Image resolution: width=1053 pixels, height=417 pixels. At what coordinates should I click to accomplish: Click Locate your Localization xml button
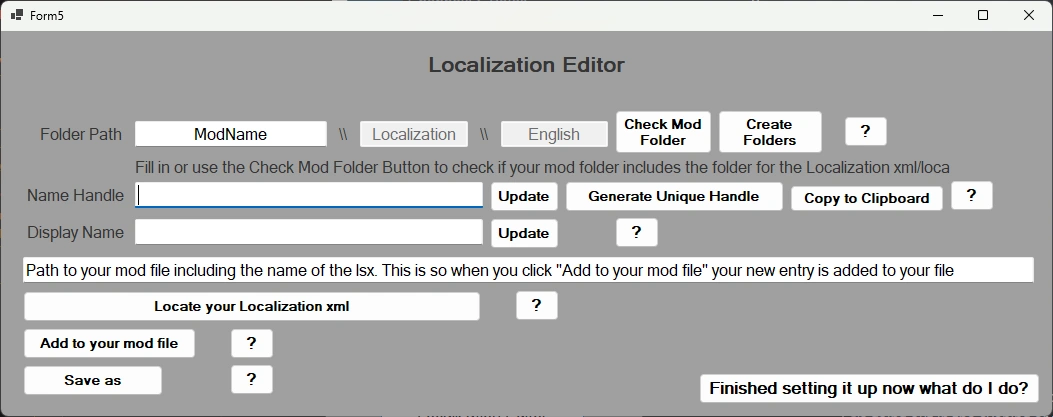(251, 306)
